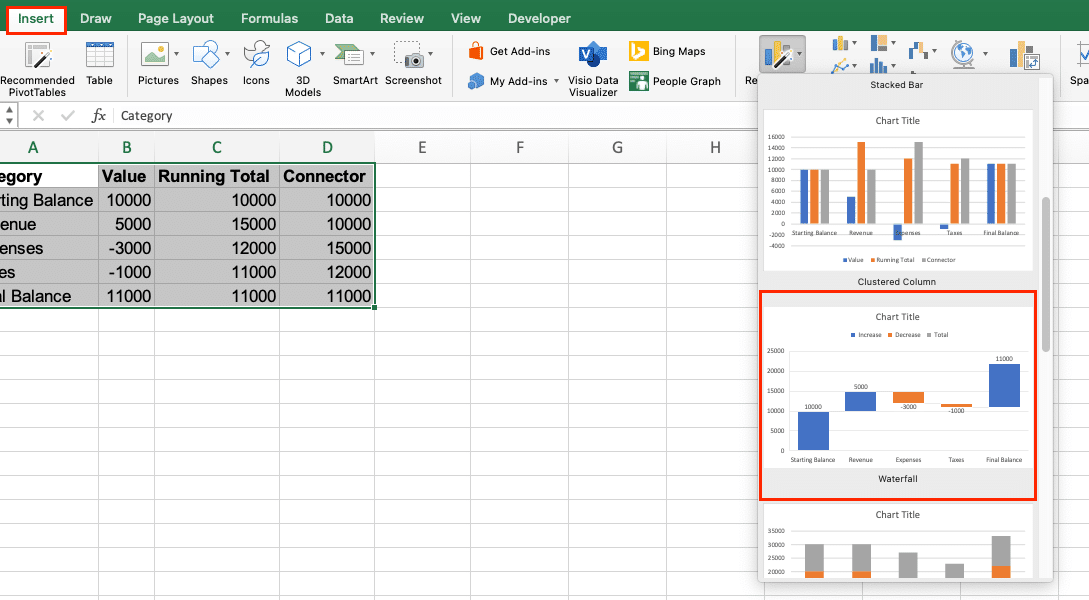Launch Visio Data Visualizer
Image resolution: width=1089 pixels, height=600 pixels.
[592, 68]
